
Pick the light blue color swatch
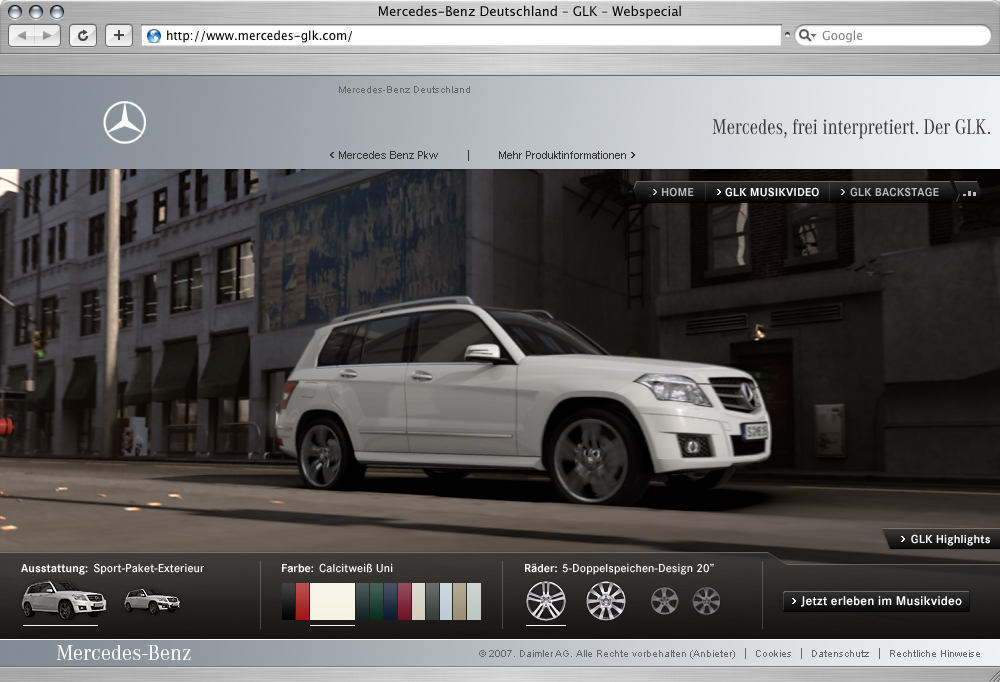(446, 601)
